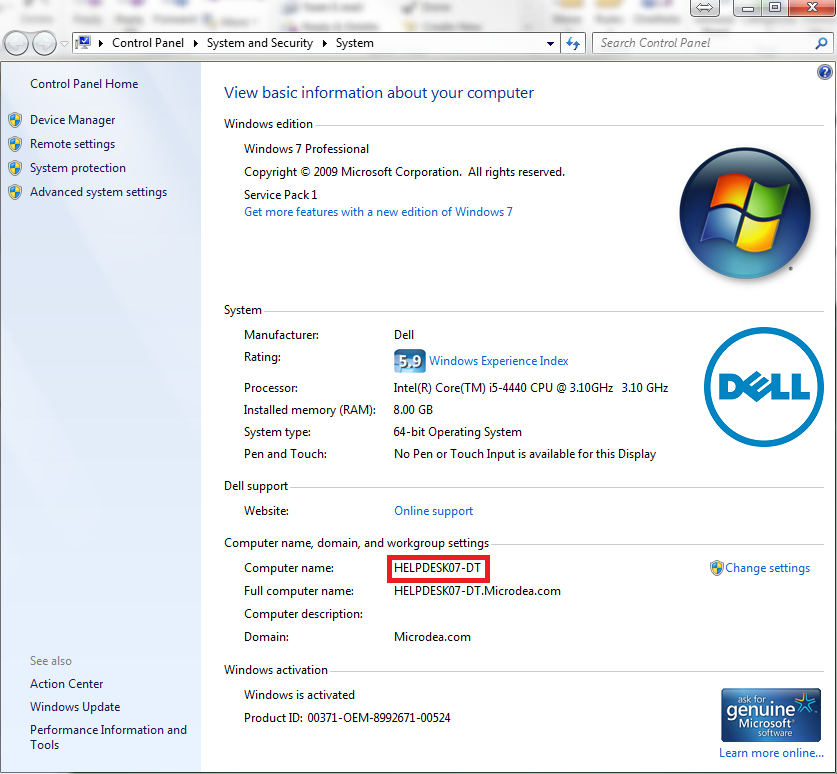Open Windows Update under See also
Viewport: 837px width, 774px height.
click(x=75, y=707)
